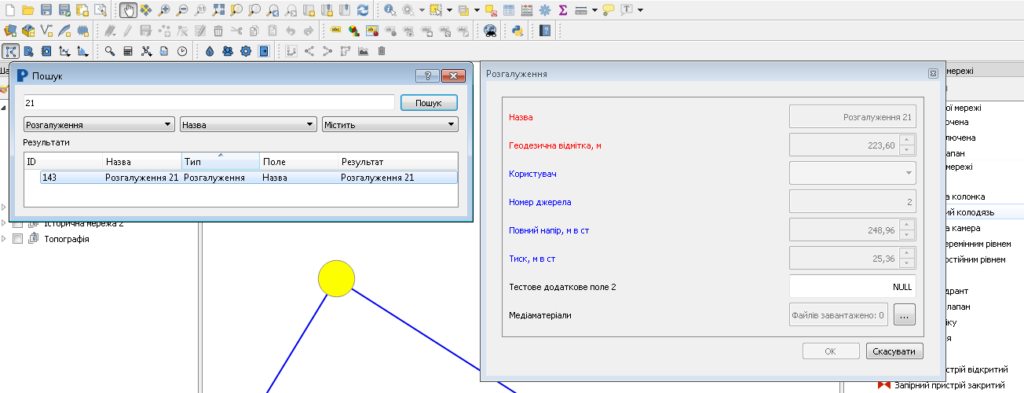Select Запірний пристрій закритий in the right panel
Image resolution: width=1024 pixels, height=393 pixels.
pos(951,385)
